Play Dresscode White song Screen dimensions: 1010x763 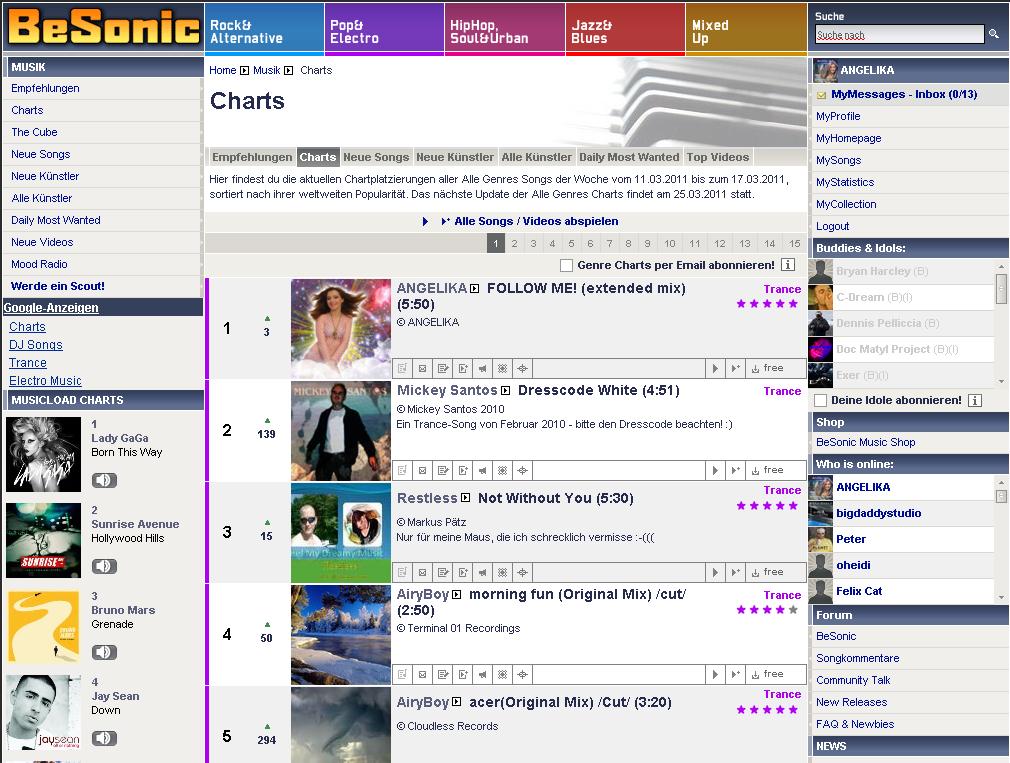(715, 470)
